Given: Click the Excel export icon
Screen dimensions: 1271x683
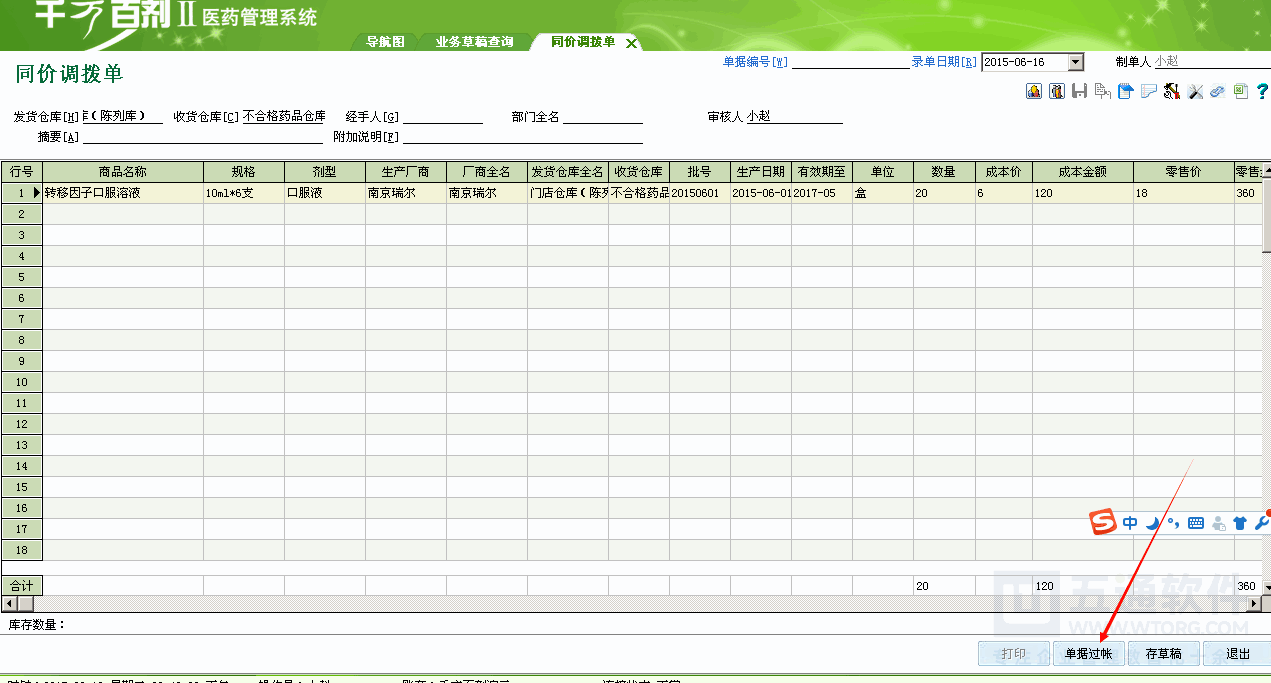Looking at the screenshot, I should [1240, 91].
